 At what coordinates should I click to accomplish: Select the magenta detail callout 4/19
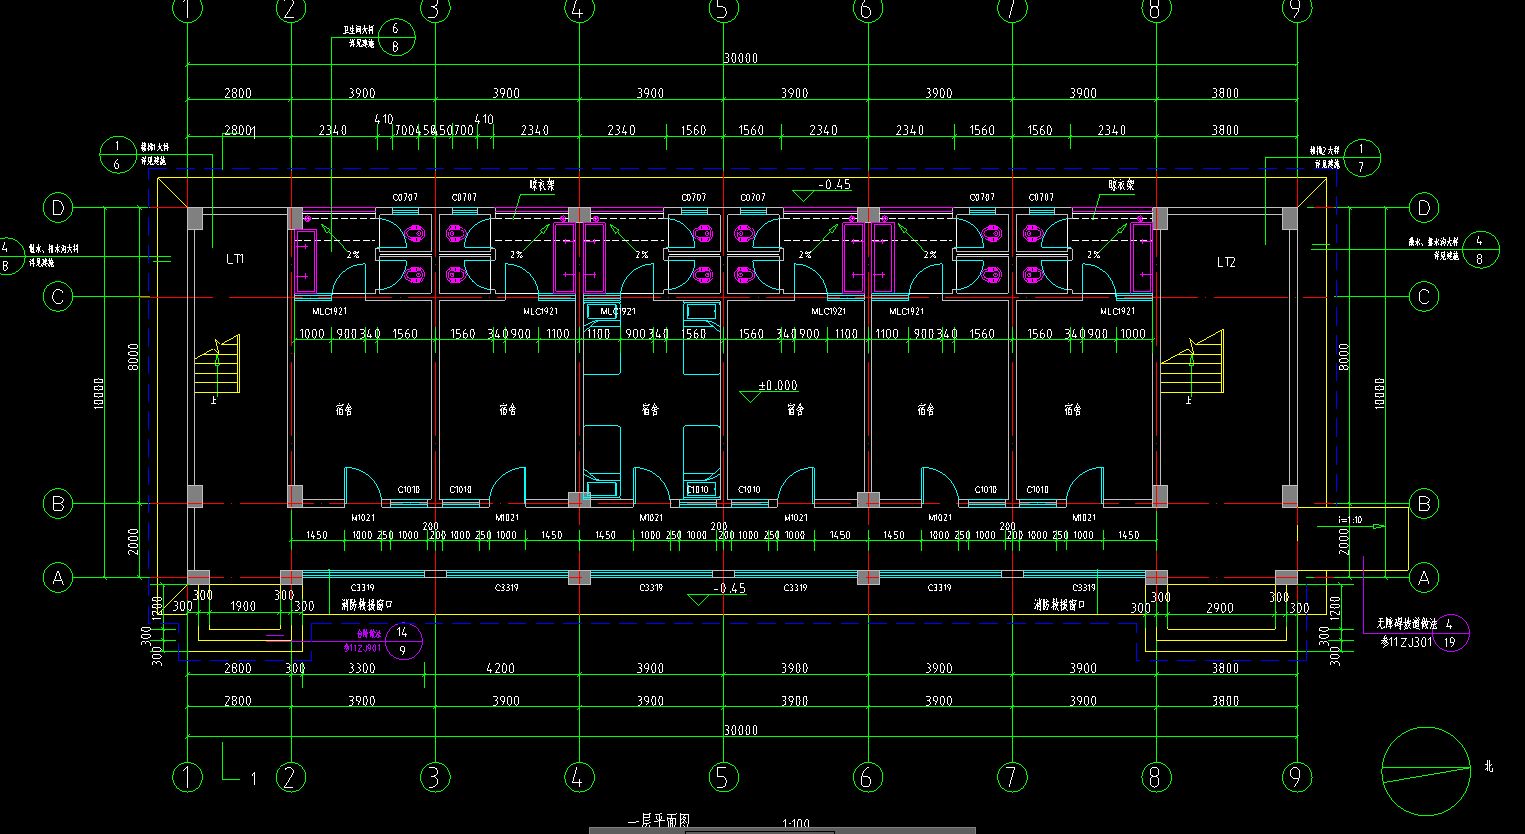click(x=1450, y=633)
